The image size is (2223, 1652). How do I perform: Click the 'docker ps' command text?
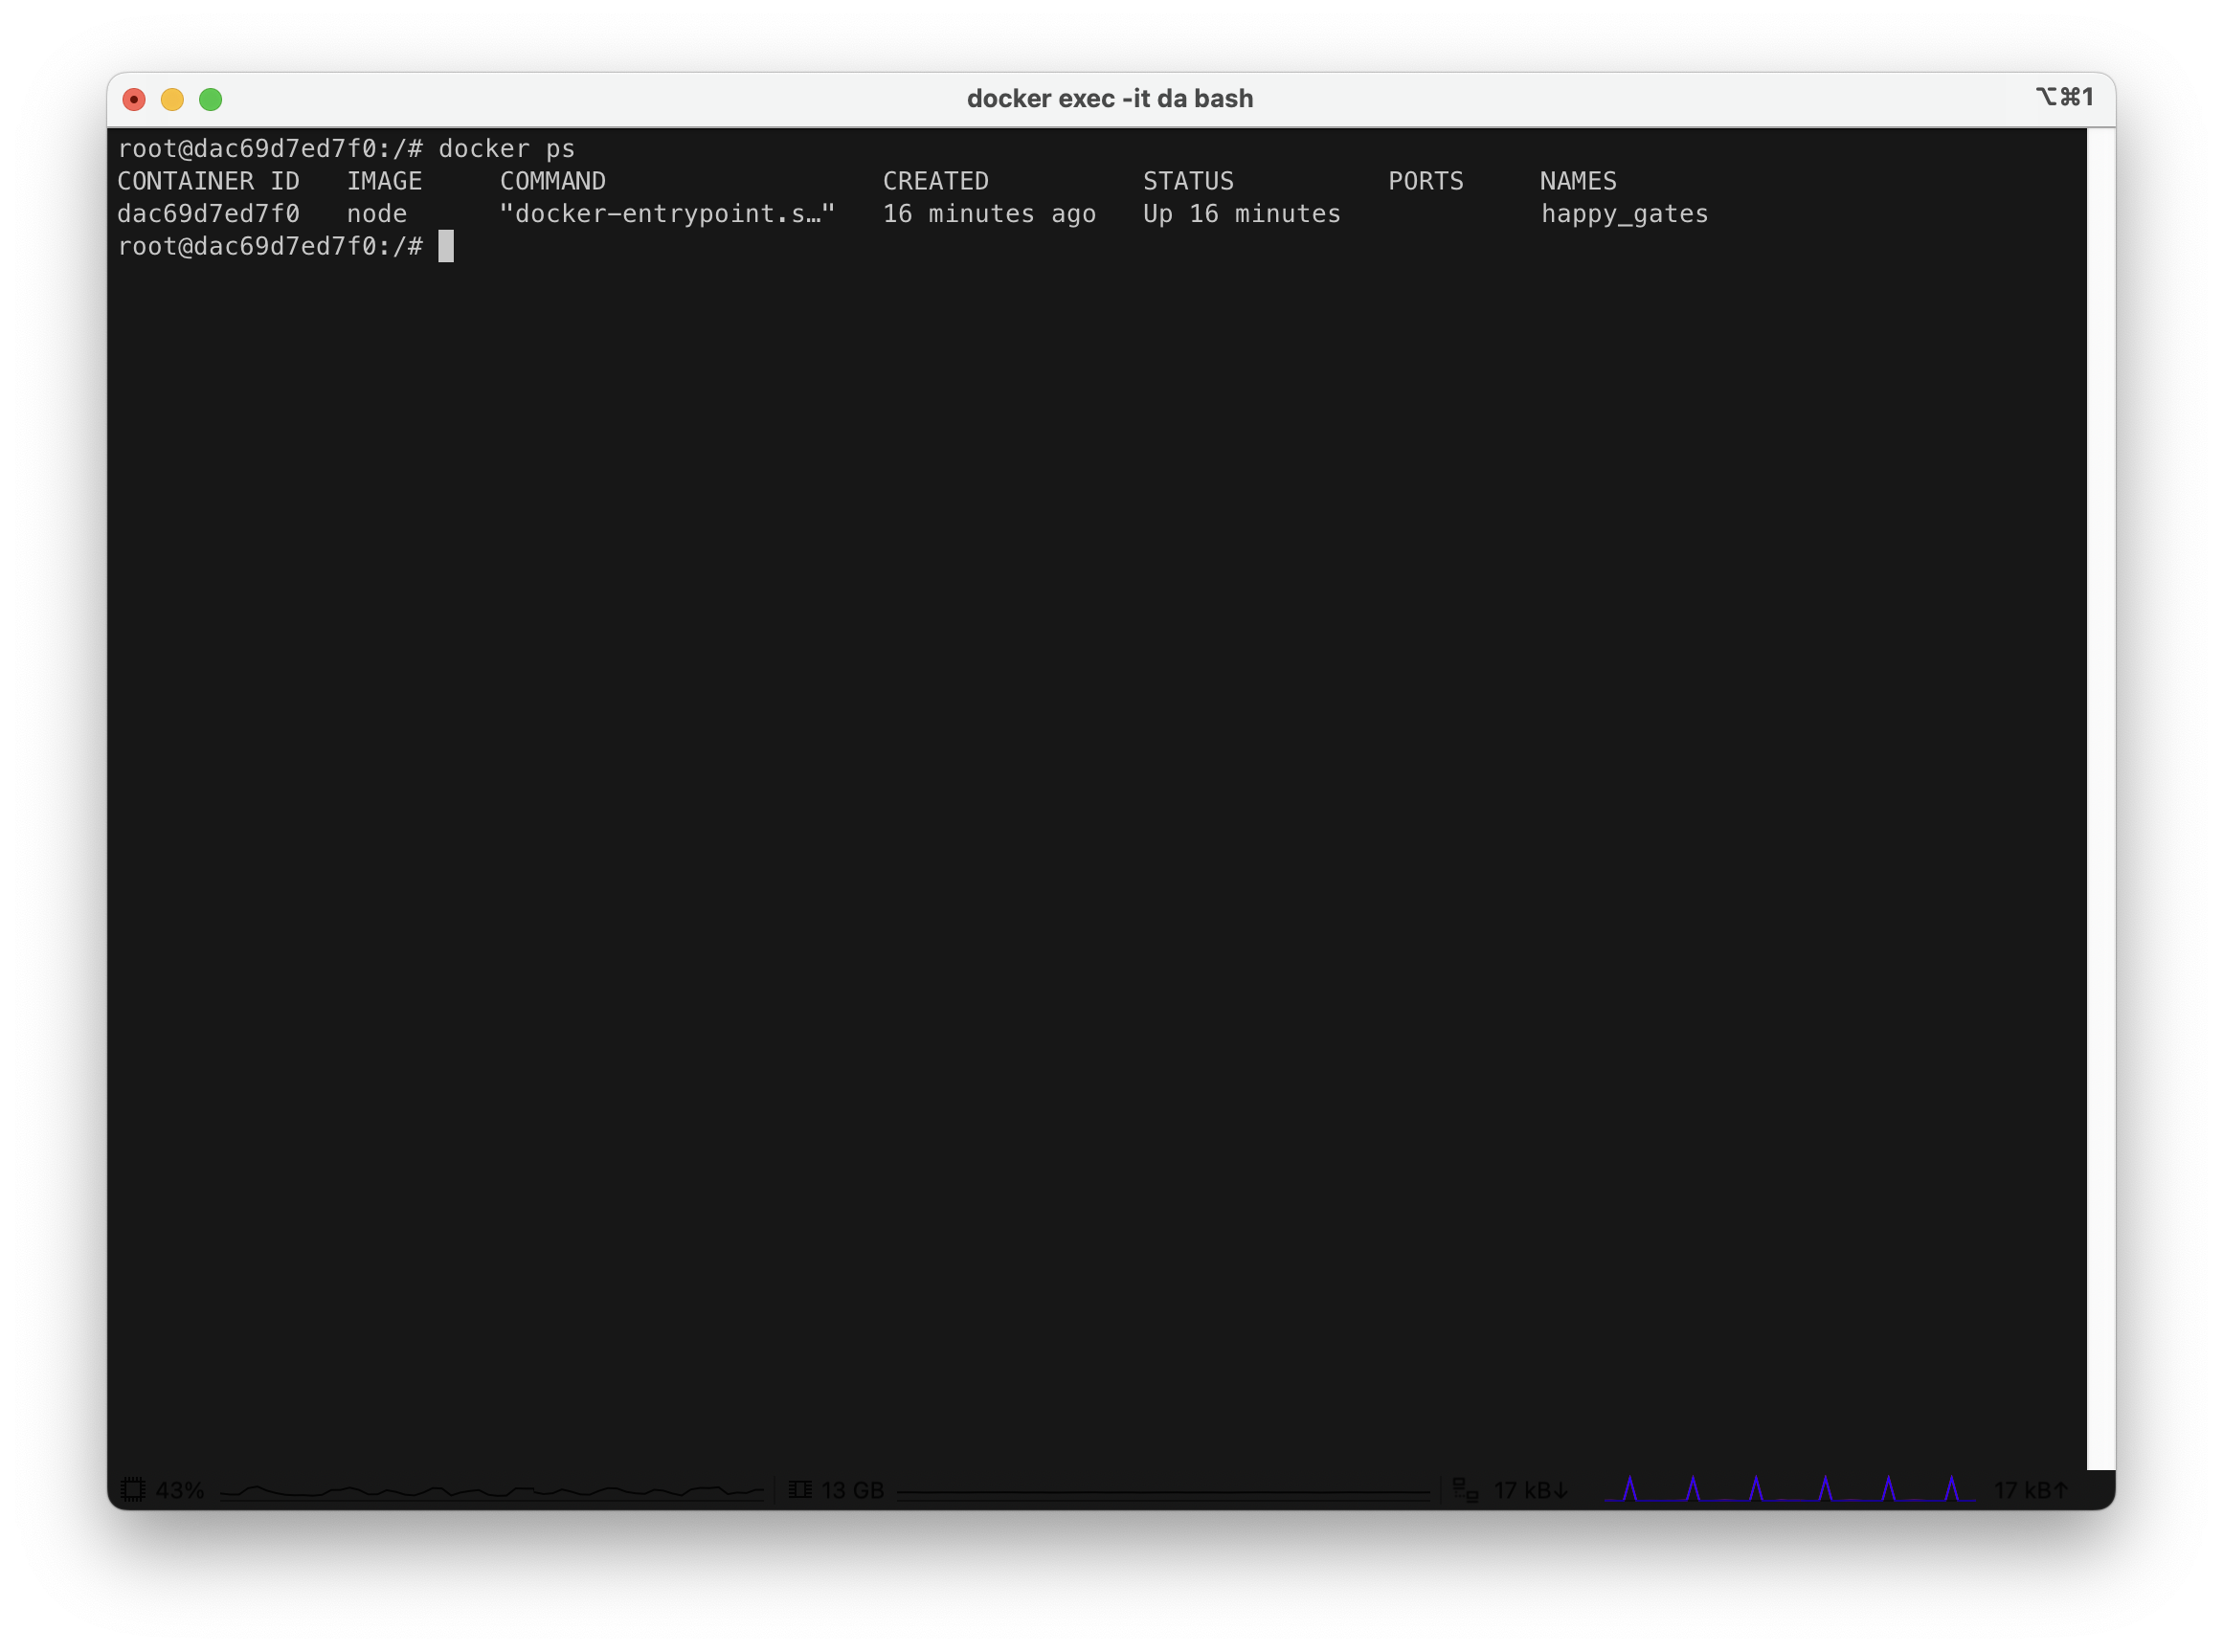(x=506, y=149)
